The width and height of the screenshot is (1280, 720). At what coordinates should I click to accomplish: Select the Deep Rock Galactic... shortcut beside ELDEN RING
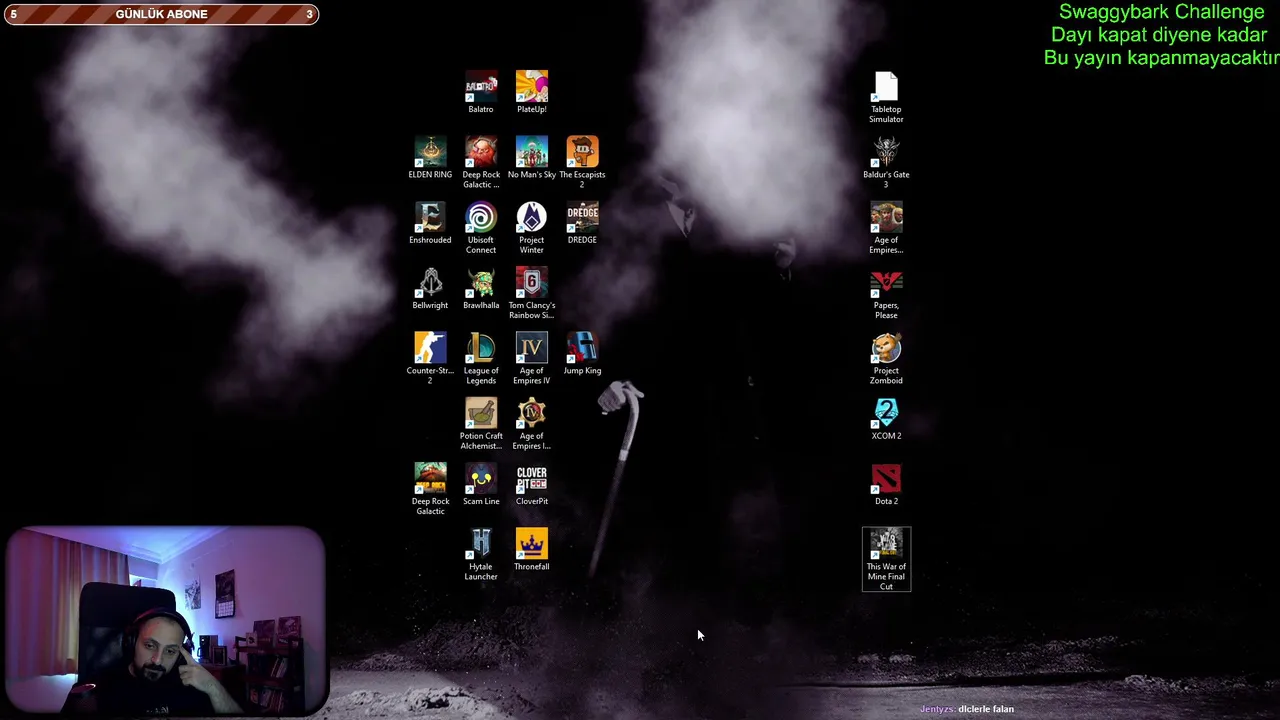(x=481, y=162)
